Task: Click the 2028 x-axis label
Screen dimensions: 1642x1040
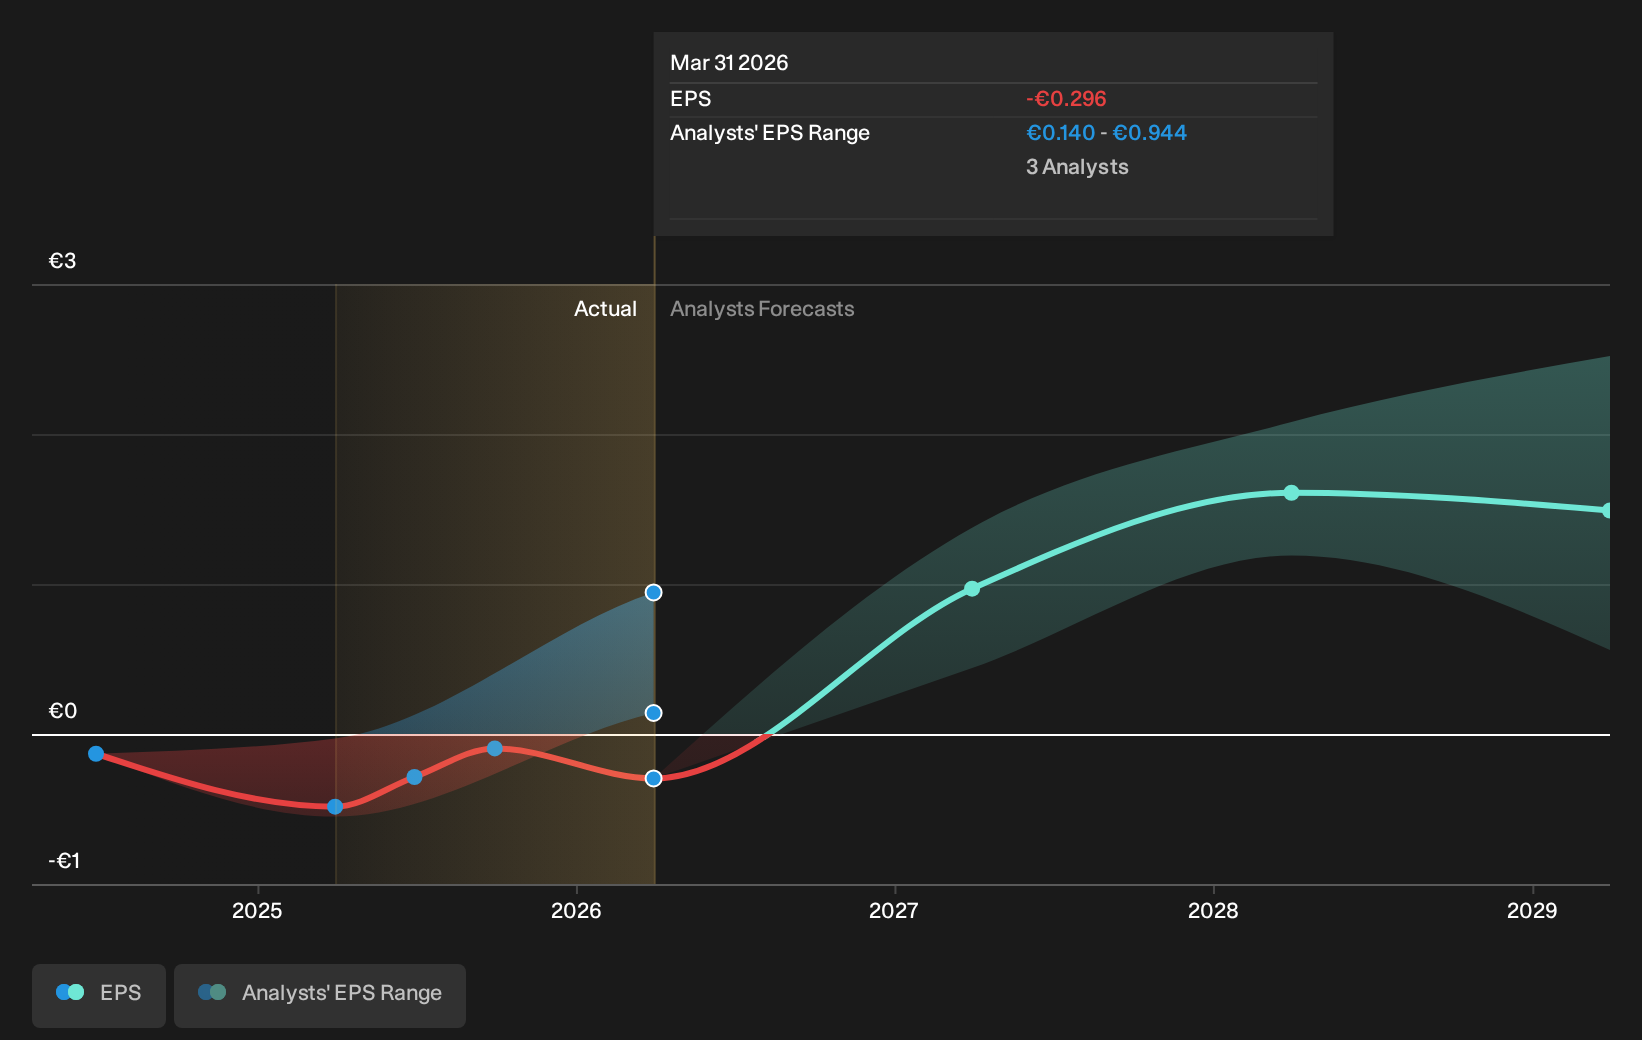Action: coord(1213,911)
